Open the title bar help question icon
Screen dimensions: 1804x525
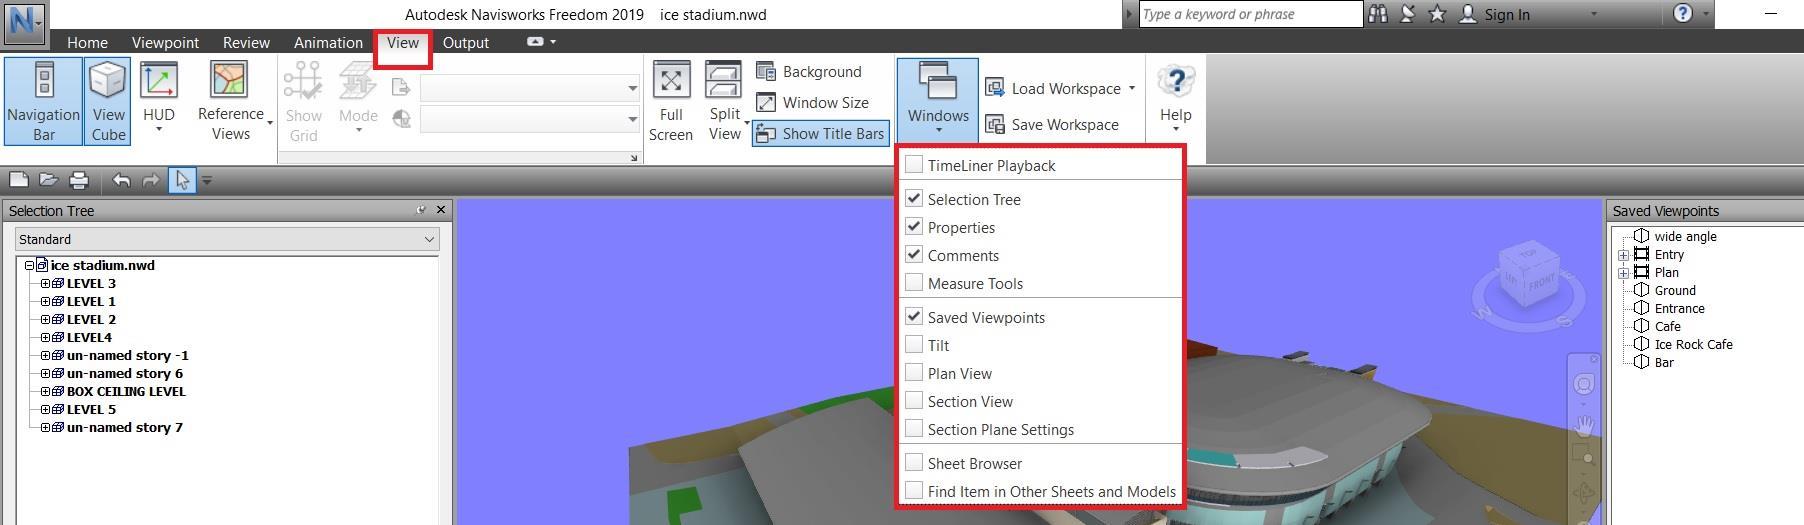click(x=1682, y=14)
